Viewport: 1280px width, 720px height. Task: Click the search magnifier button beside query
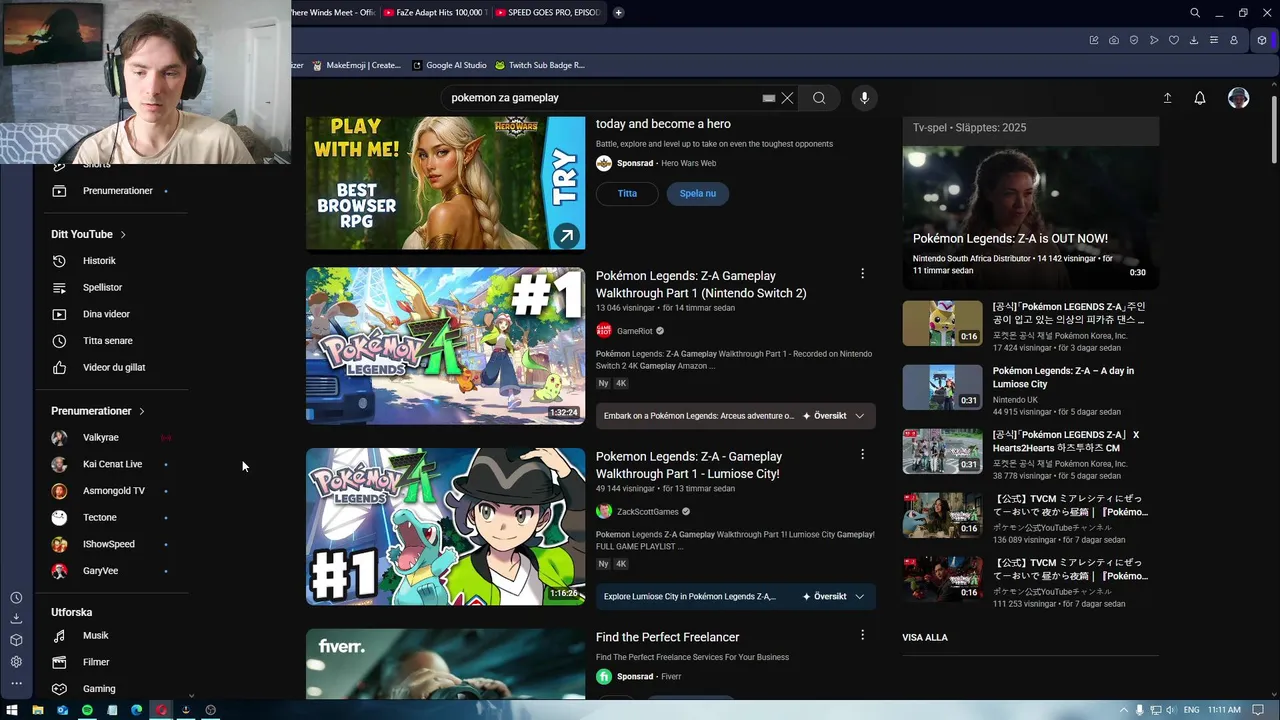click(819, 98)
